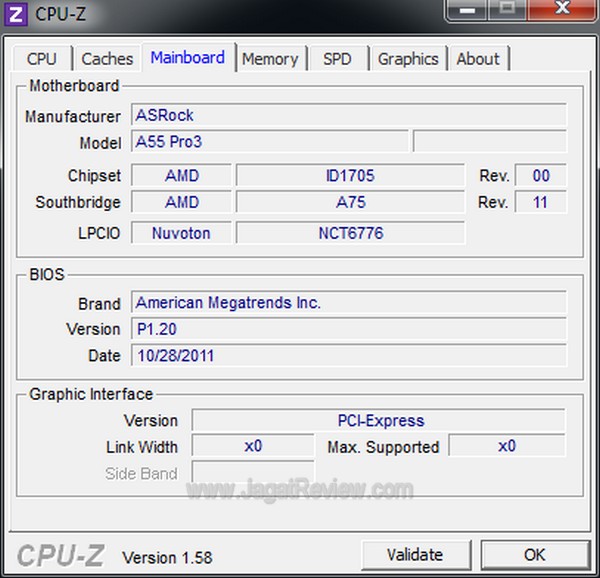Click the CPU-Z purple Z title icon
The image size is (600, 578).
[x=16, y=14]
